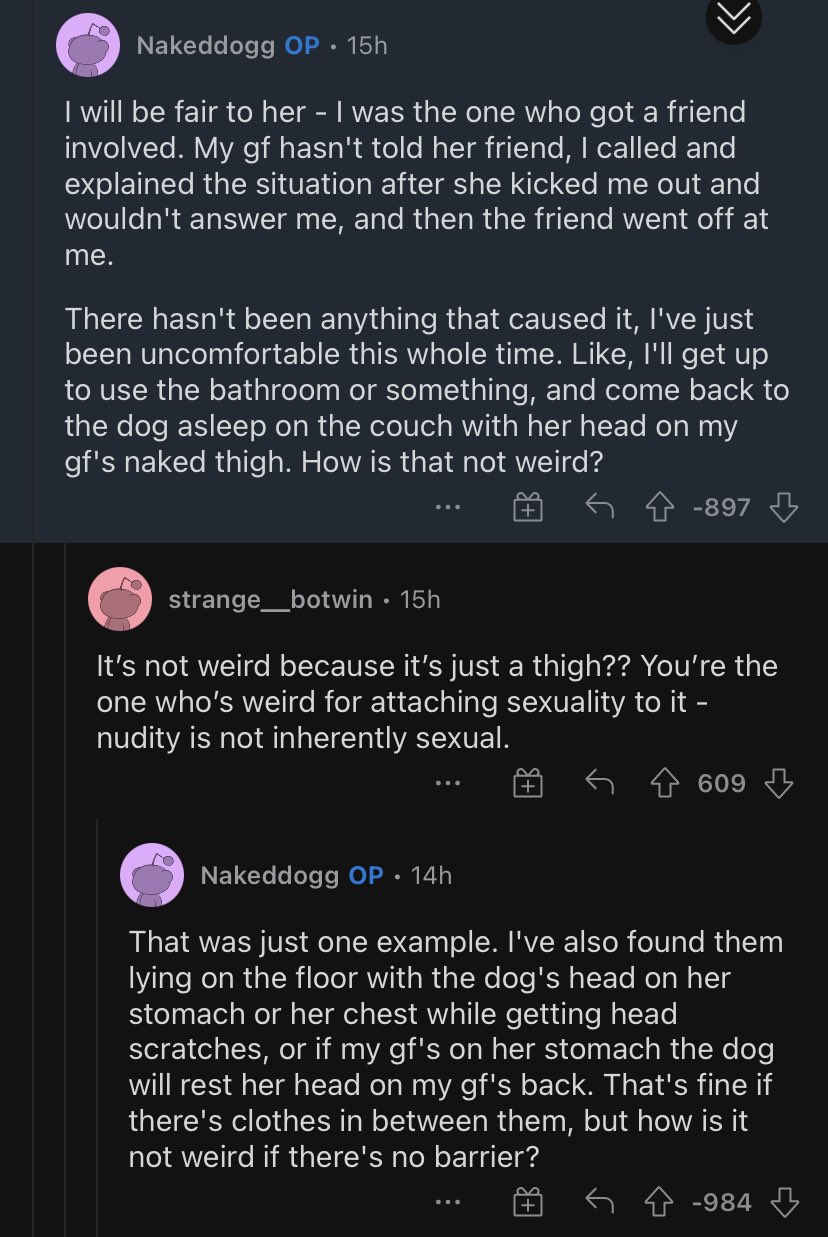Give an award to Nakeddogg's first comment
Image resolution: width=828 pixels, height=1237 pixels.
526,506
